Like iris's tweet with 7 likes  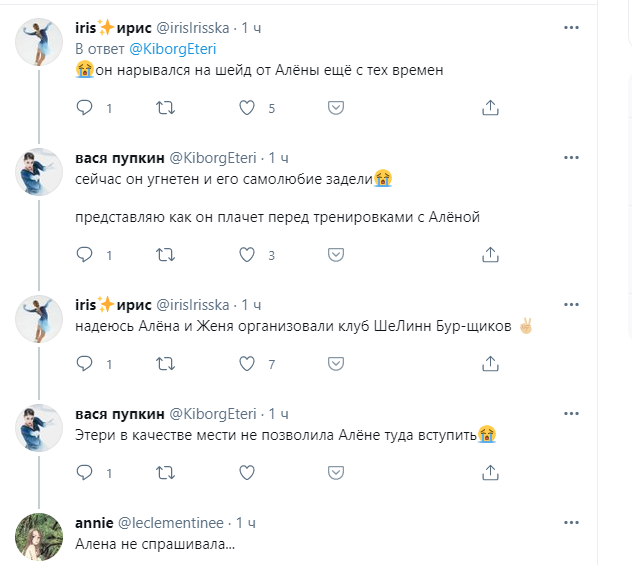[246, 365]
